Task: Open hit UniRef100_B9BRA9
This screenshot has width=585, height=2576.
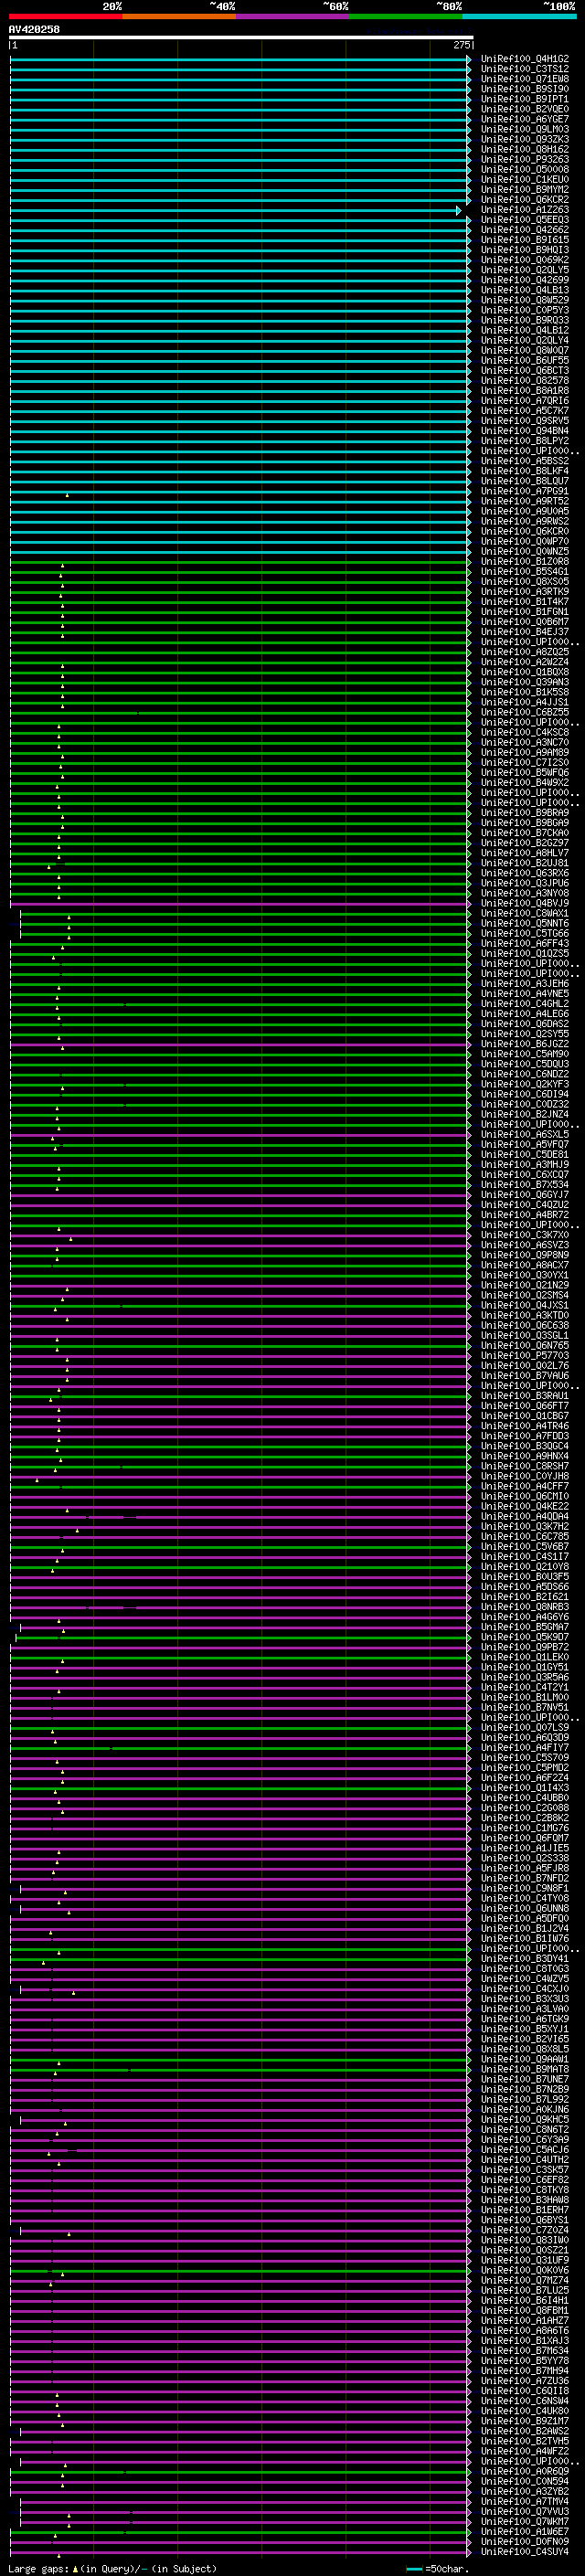Action: click(525, 814)
